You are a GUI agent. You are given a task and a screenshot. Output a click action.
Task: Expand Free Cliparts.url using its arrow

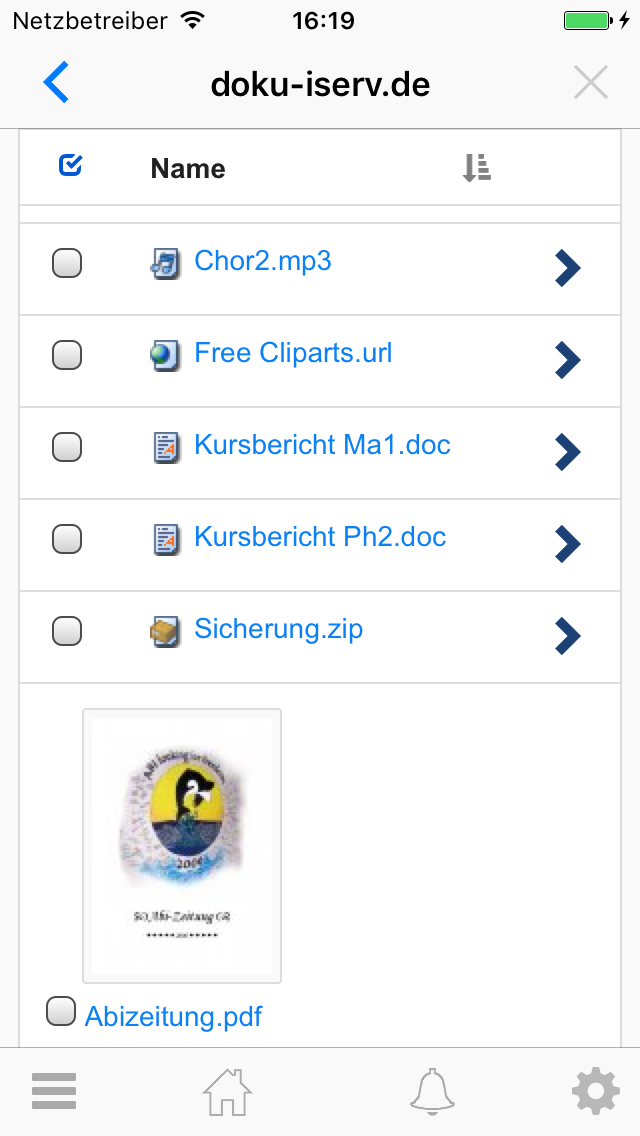coord(567,360)
